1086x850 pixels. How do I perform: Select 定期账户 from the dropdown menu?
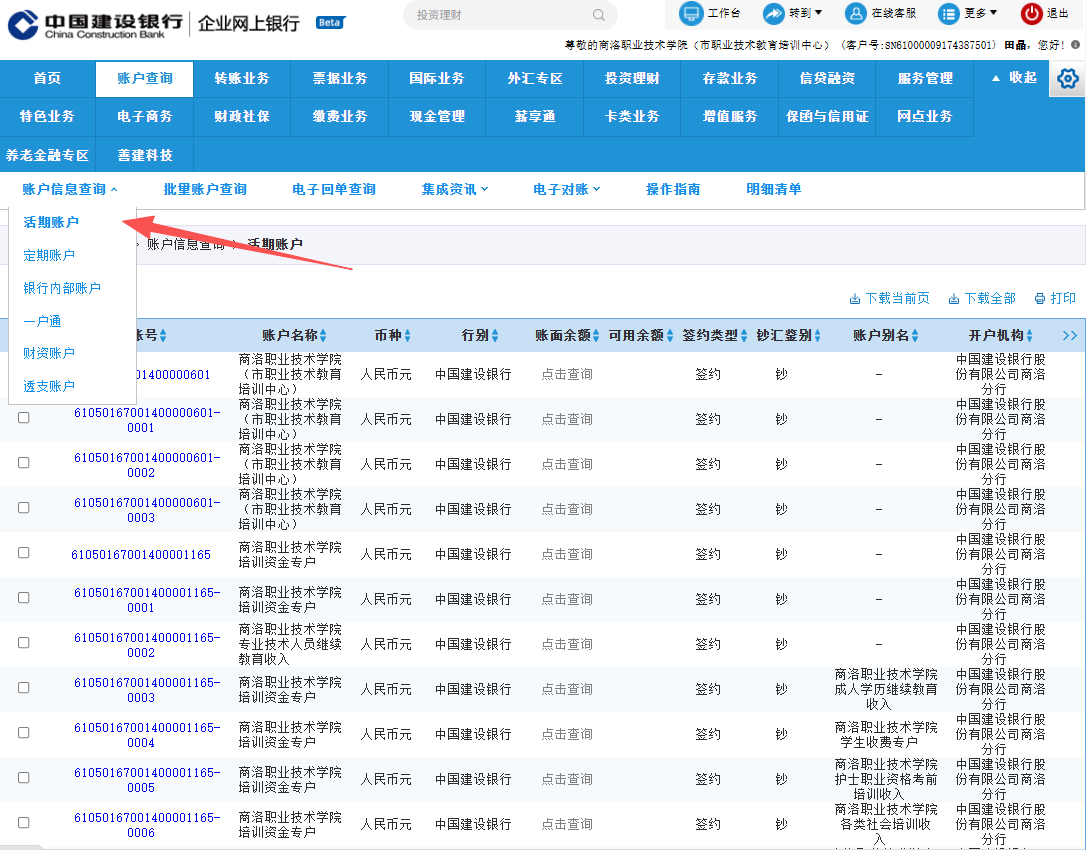point(48,255)
